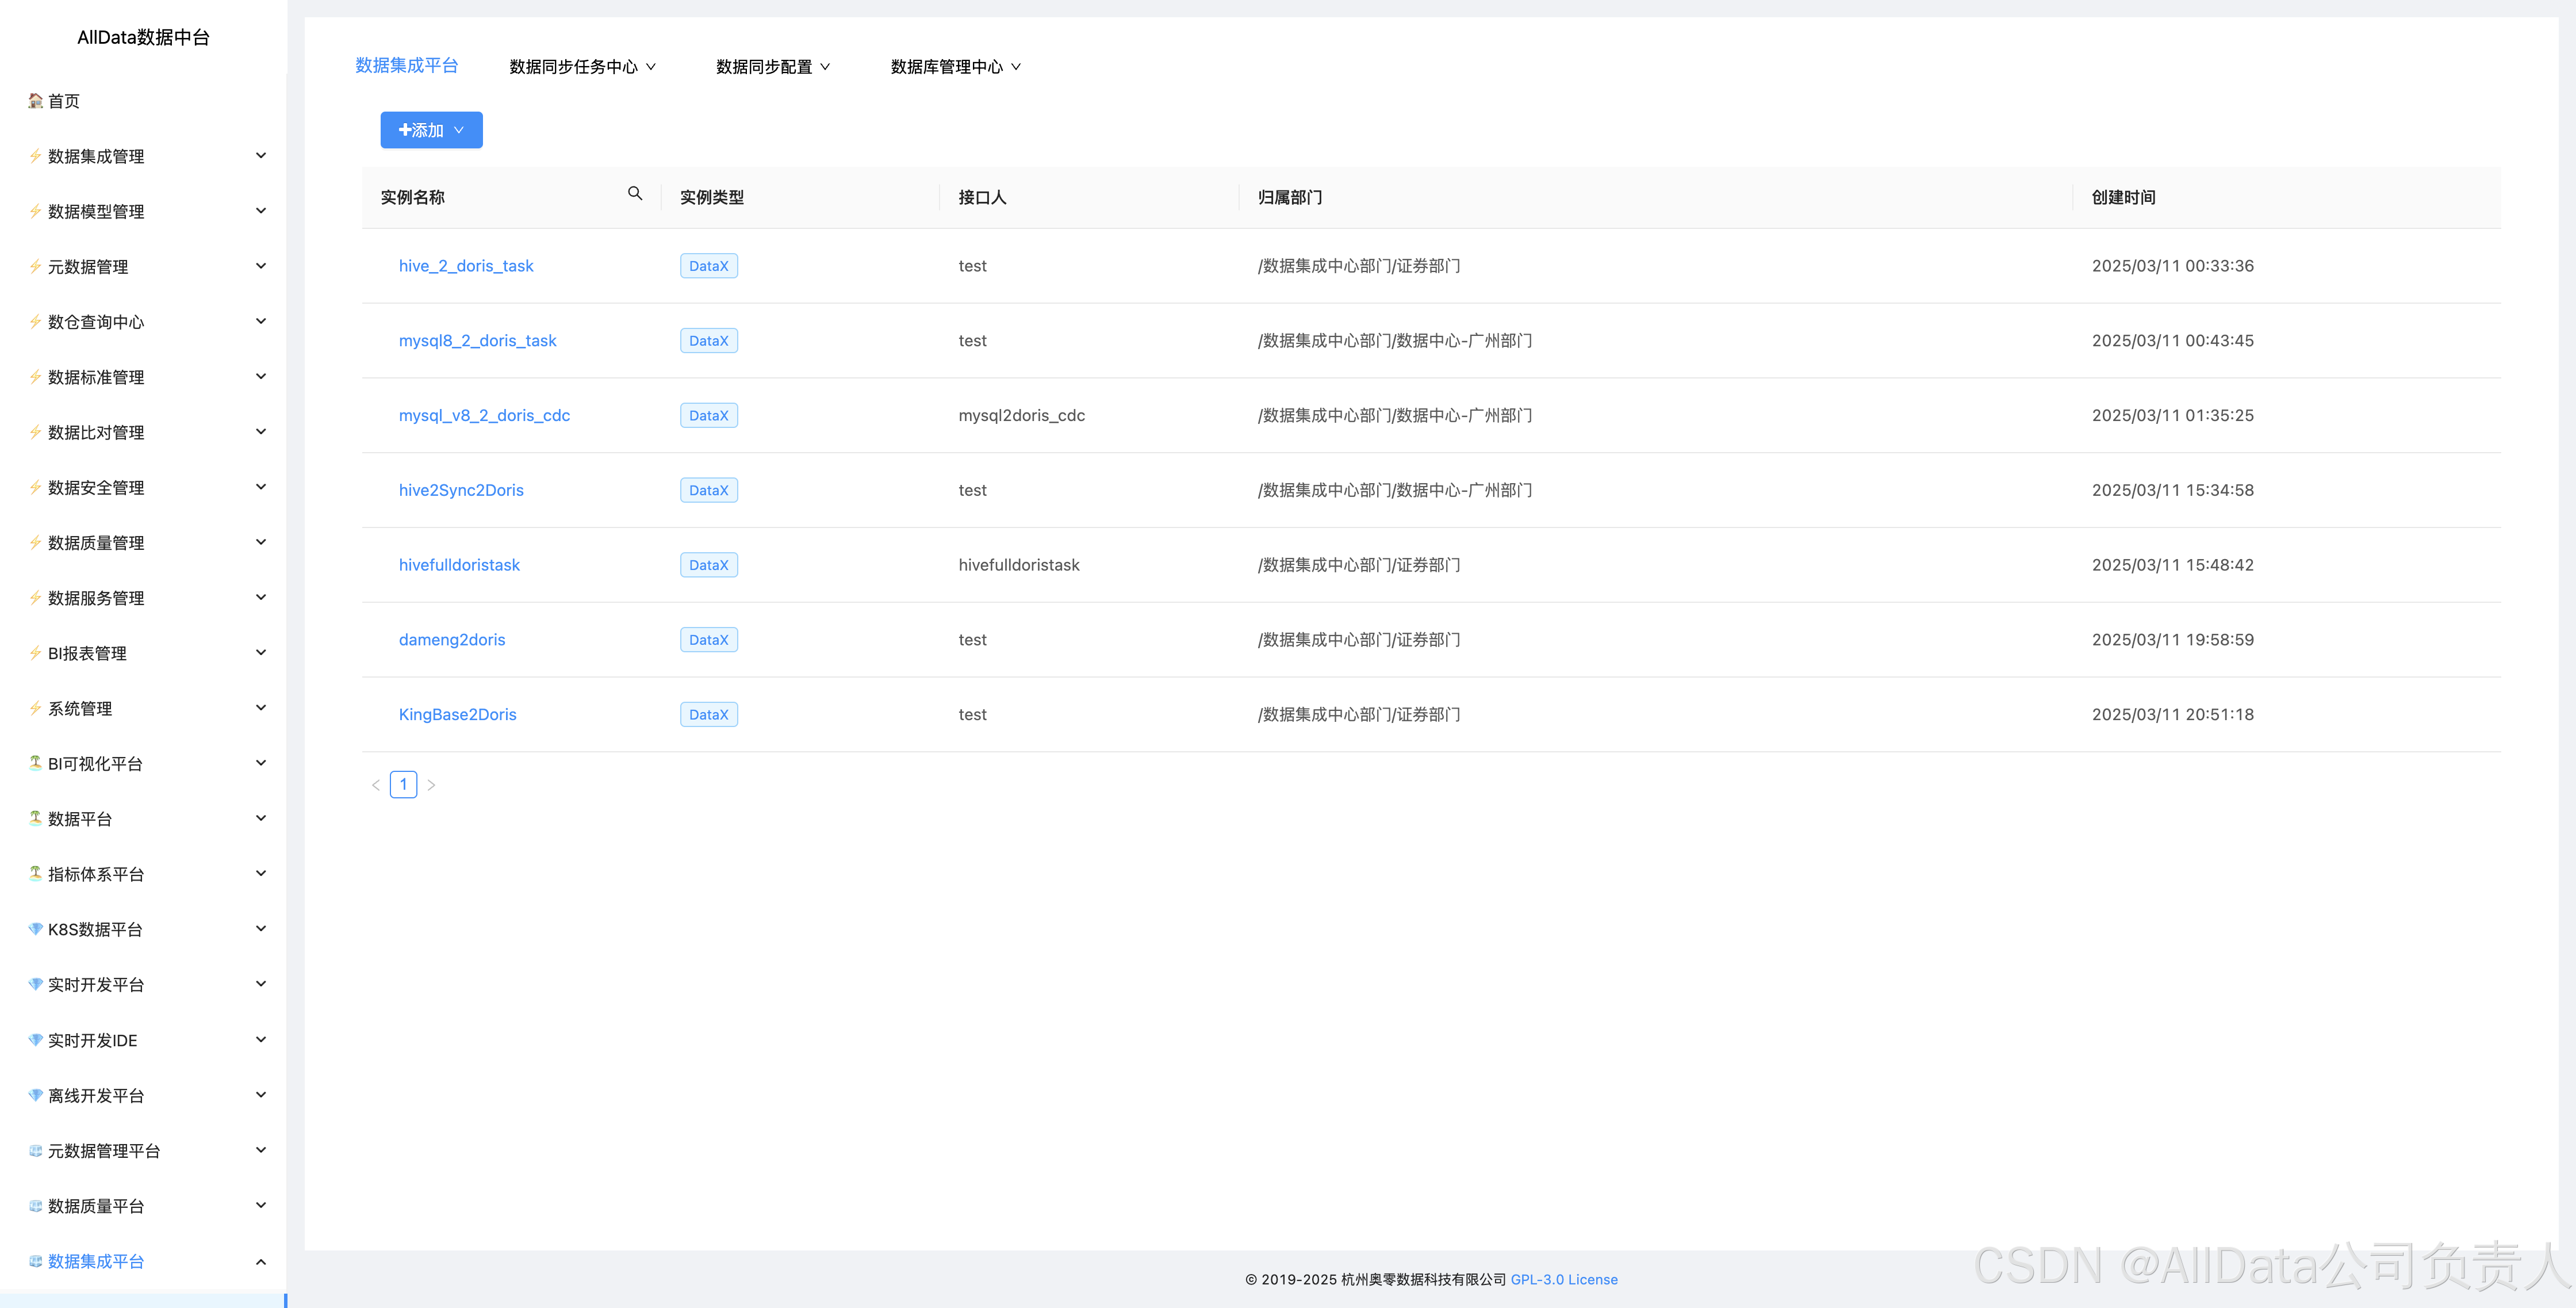Open hive2Sync2Doris instance link
This screenshot has height=1308, width=2576.
tap(461, 490)
